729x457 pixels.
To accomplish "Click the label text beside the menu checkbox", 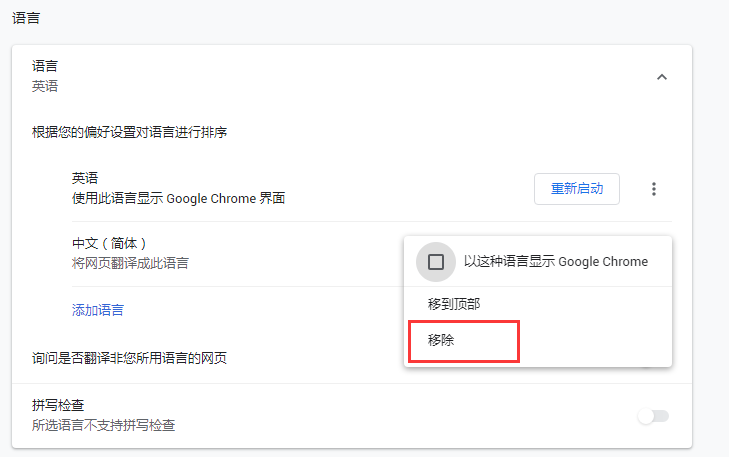I will coord(555,262).
